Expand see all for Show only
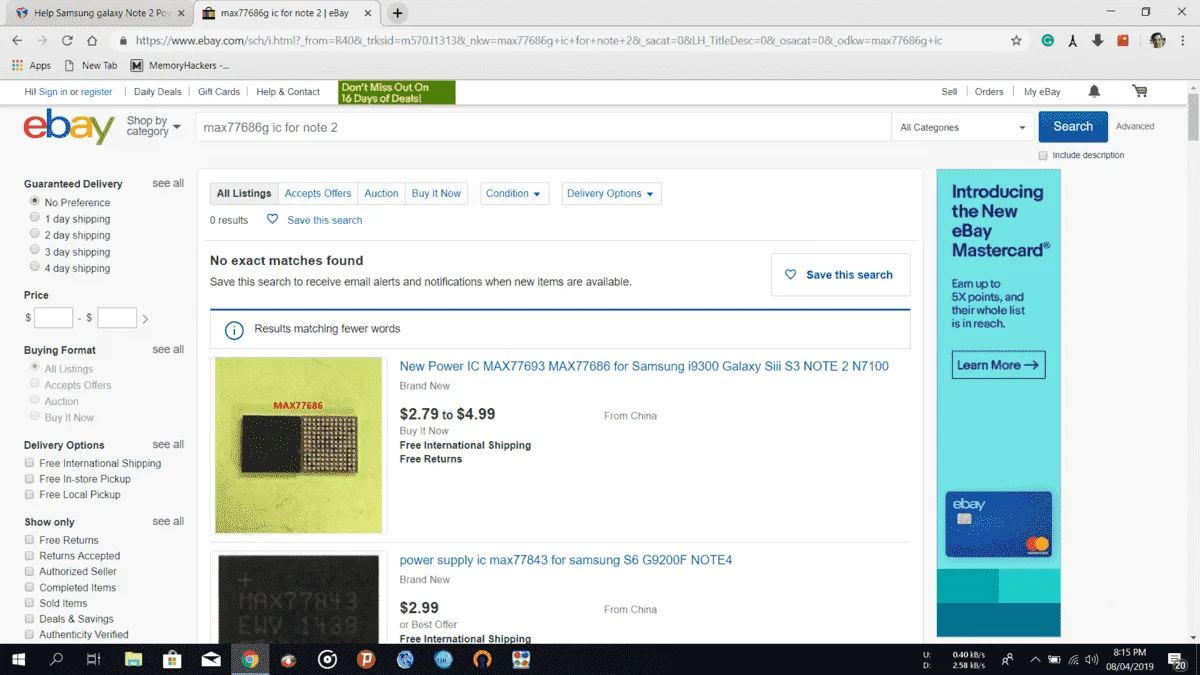 (x=168, y=521)
